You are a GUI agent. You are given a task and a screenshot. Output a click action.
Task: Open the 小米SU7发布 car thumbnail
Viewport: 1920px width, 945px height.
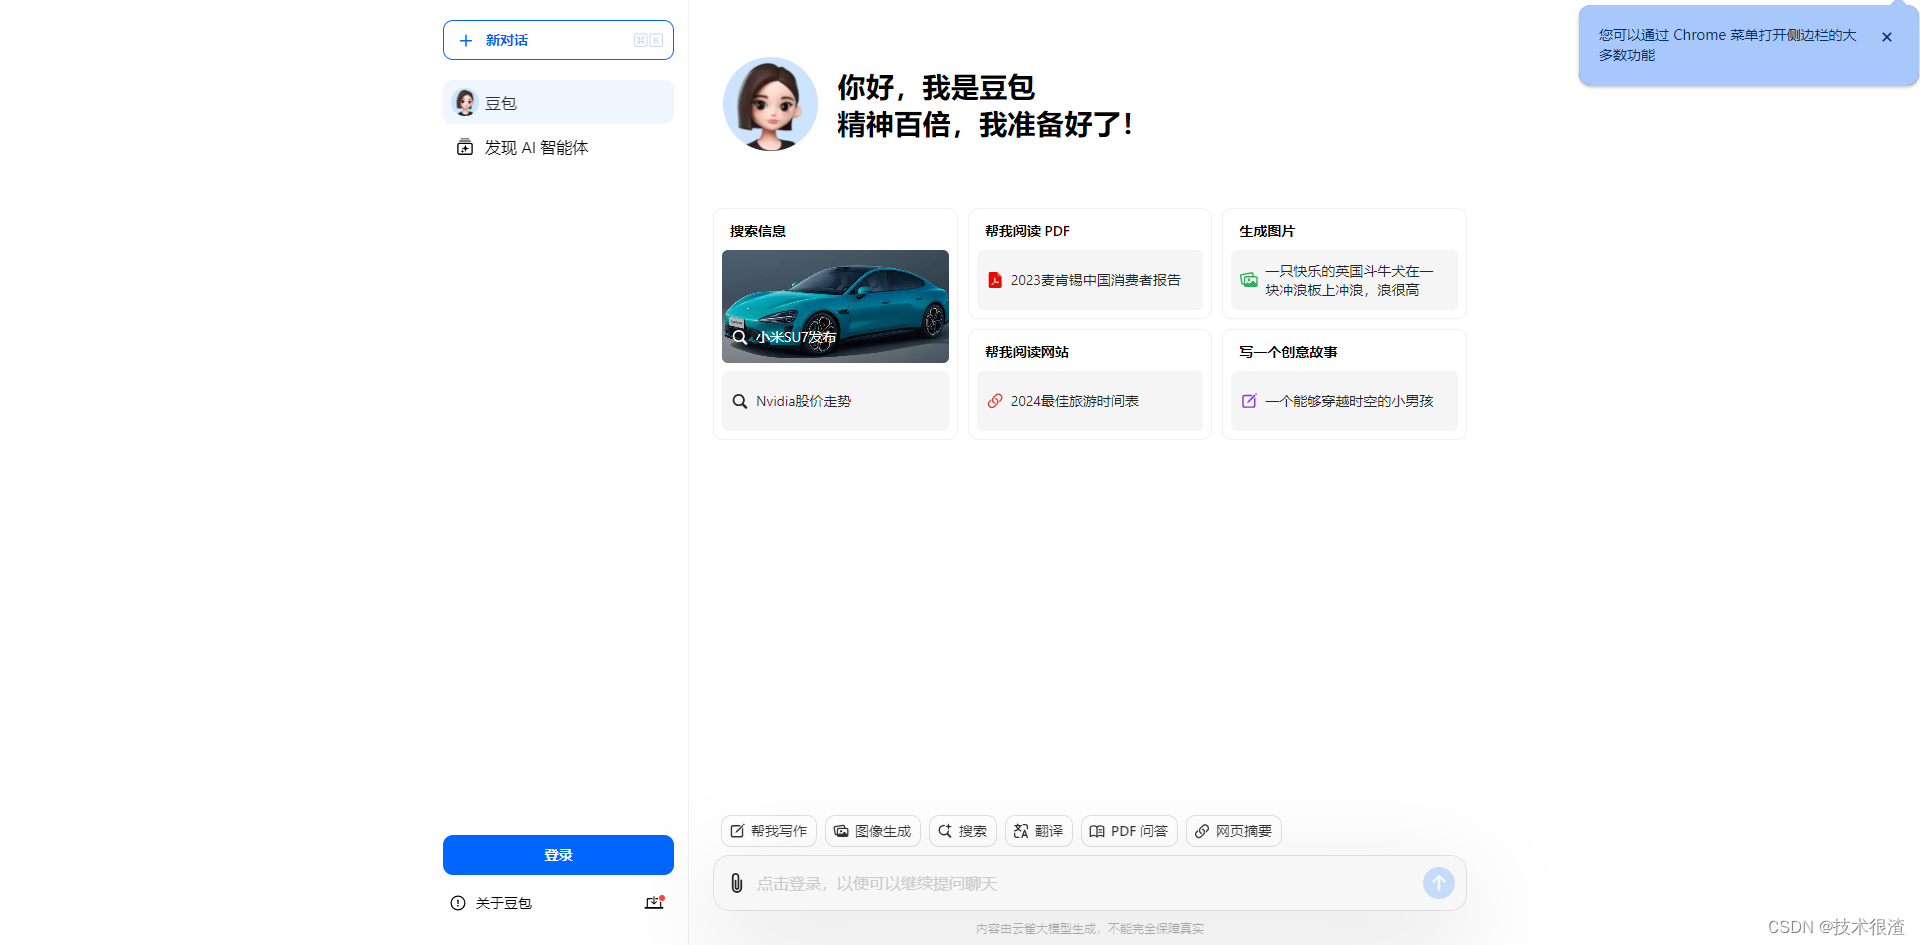coord(835,306)
